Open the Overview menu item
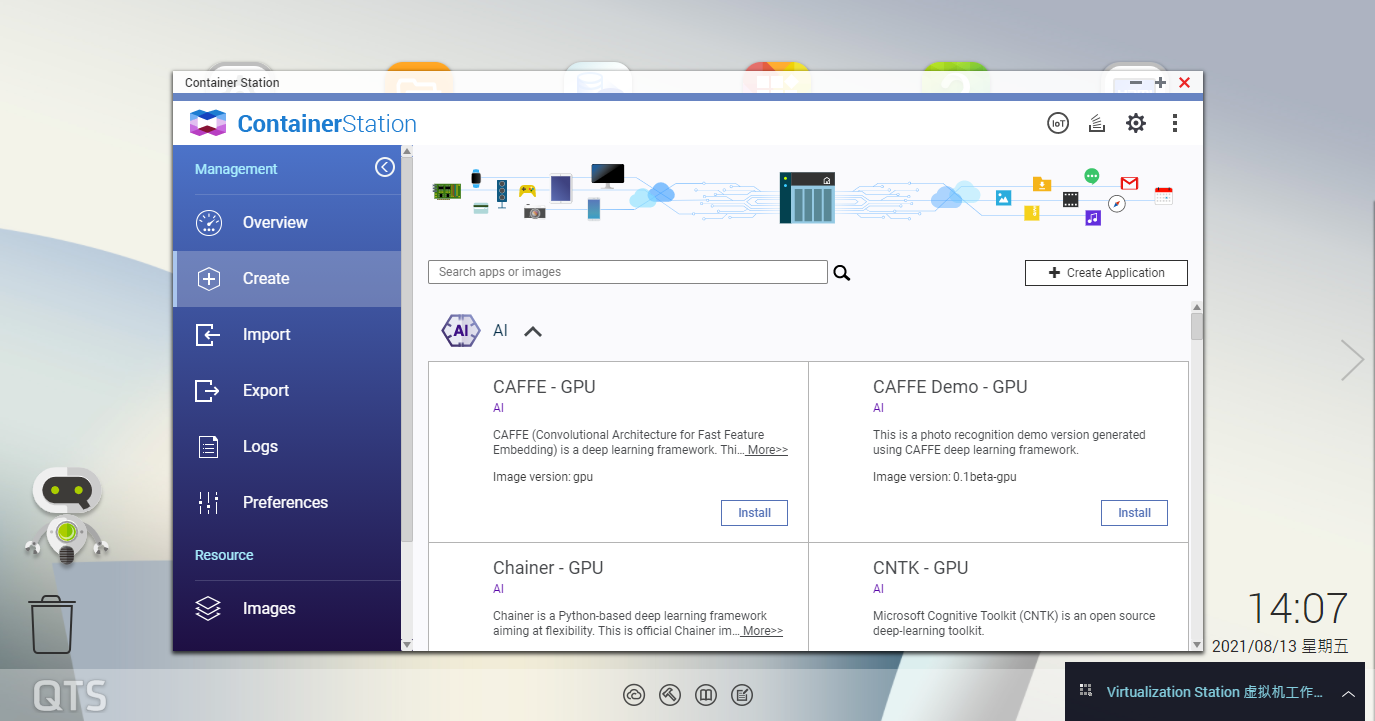 pyautogui.click(x=275, y=222)
